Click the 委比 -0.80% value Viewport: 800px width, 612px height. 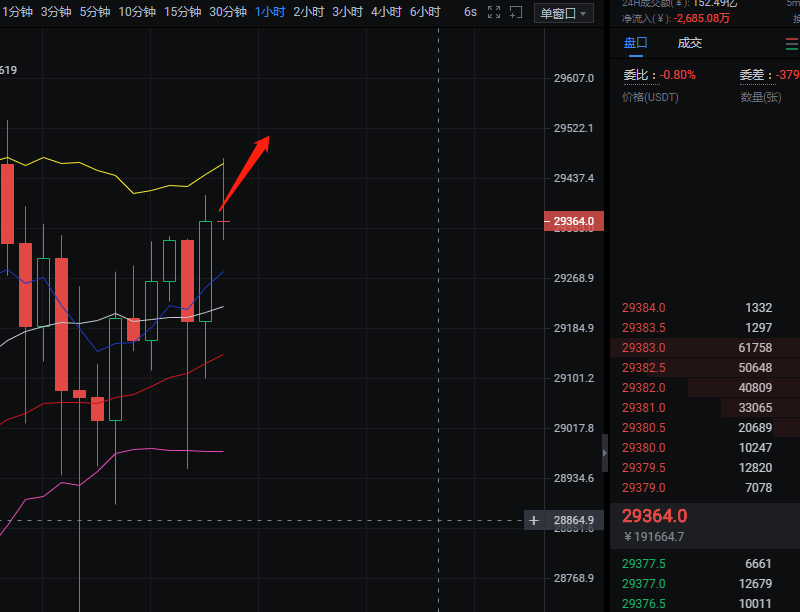[678, 75]
